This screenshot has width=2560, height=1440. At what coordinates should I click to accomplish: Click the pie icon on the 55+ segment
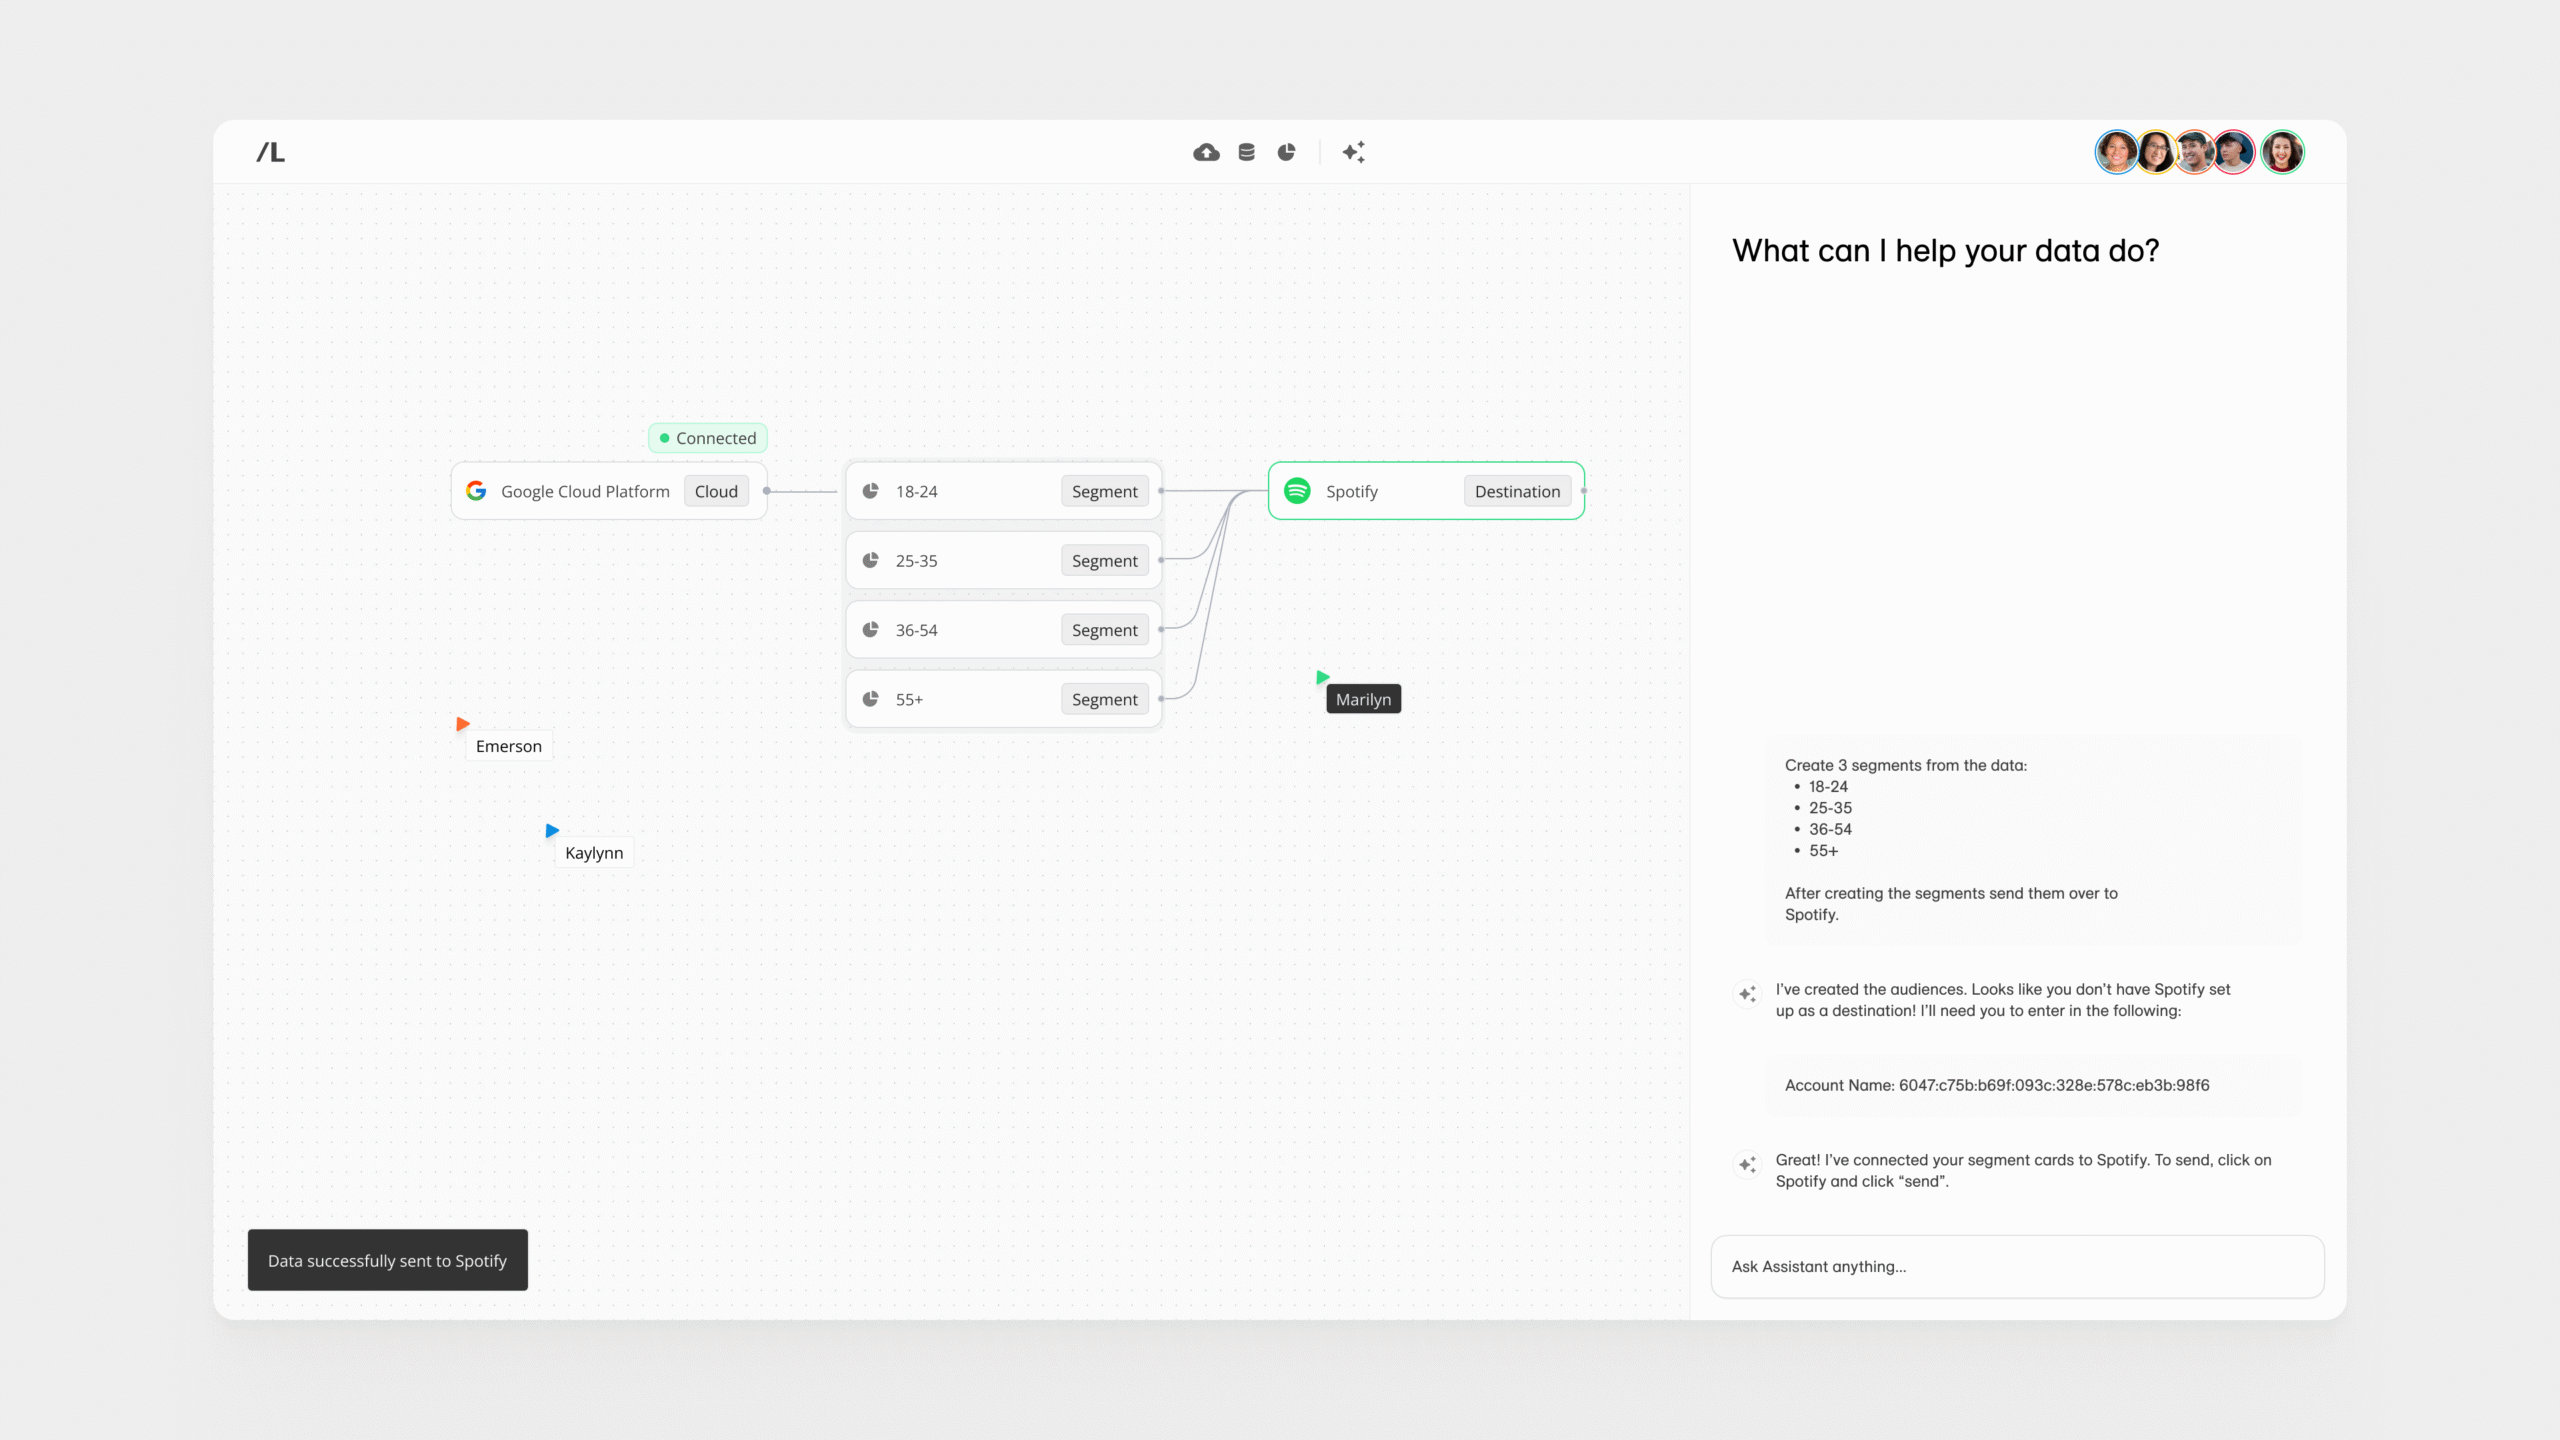(871, 699)
